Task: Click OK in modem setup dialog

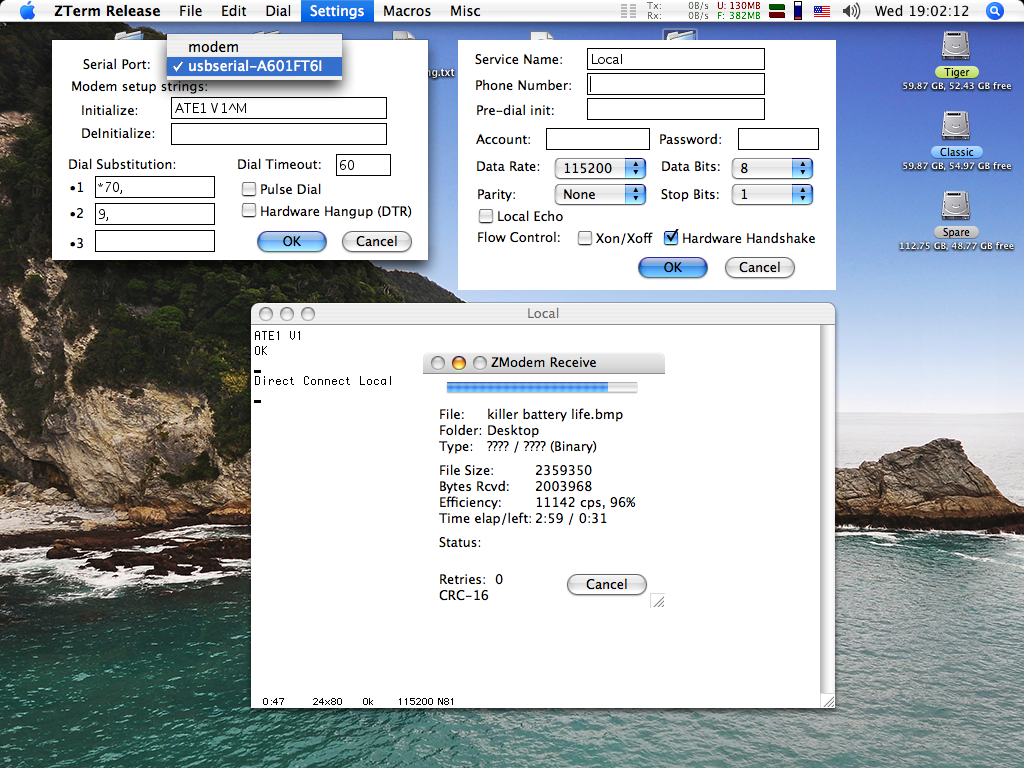Action: pos(291,241)
